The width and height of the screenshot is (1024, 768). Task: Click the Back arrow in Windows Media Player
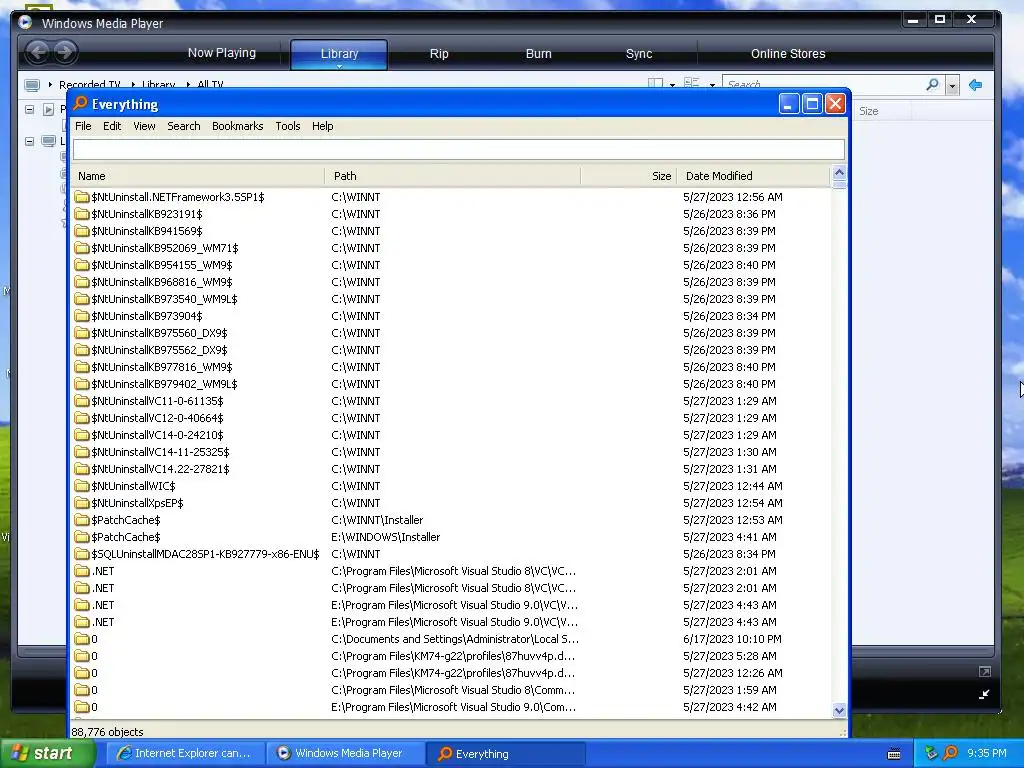(x=38, y=52)
